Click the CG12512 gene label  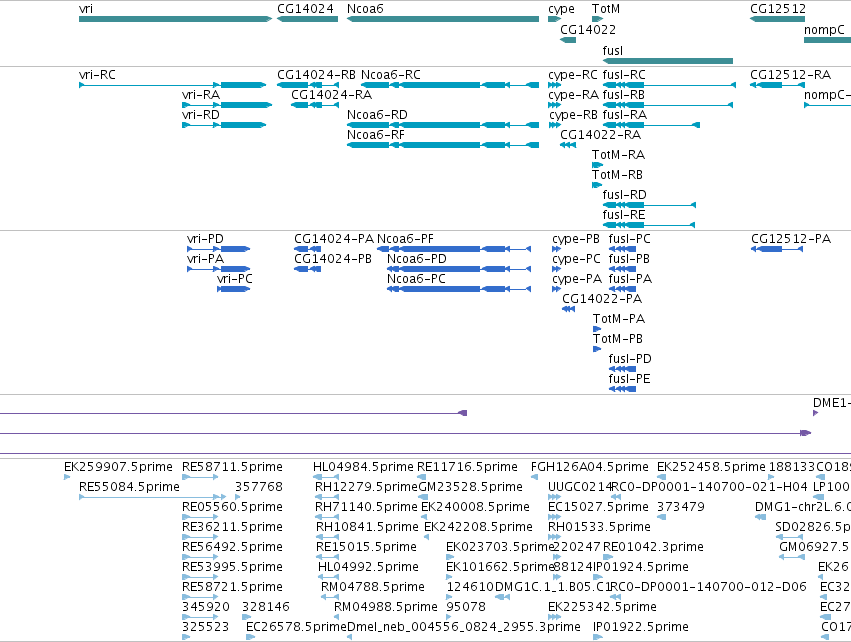tap(778, 9)
